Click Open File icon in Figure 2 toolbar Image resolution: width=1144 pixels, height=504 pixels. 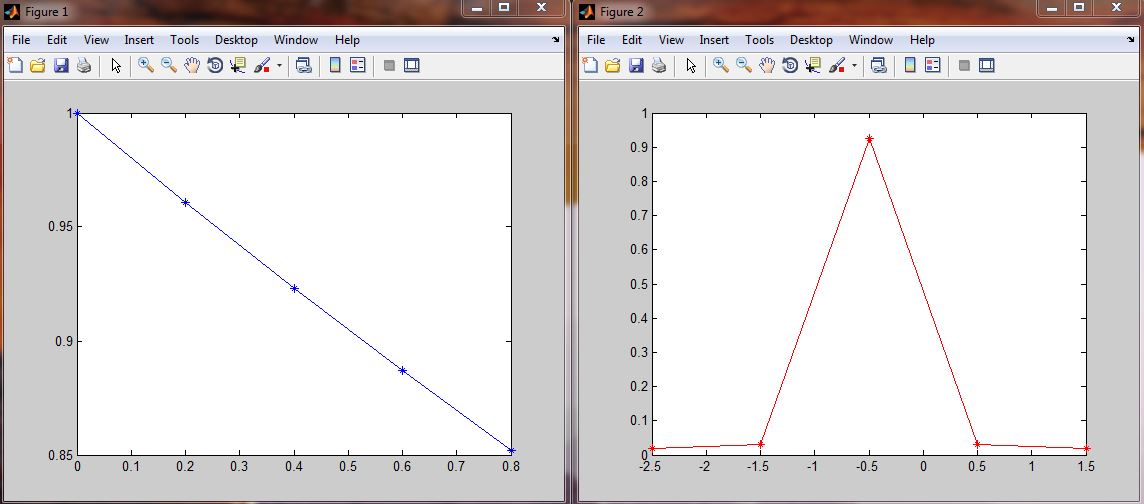tap(613, 65)
